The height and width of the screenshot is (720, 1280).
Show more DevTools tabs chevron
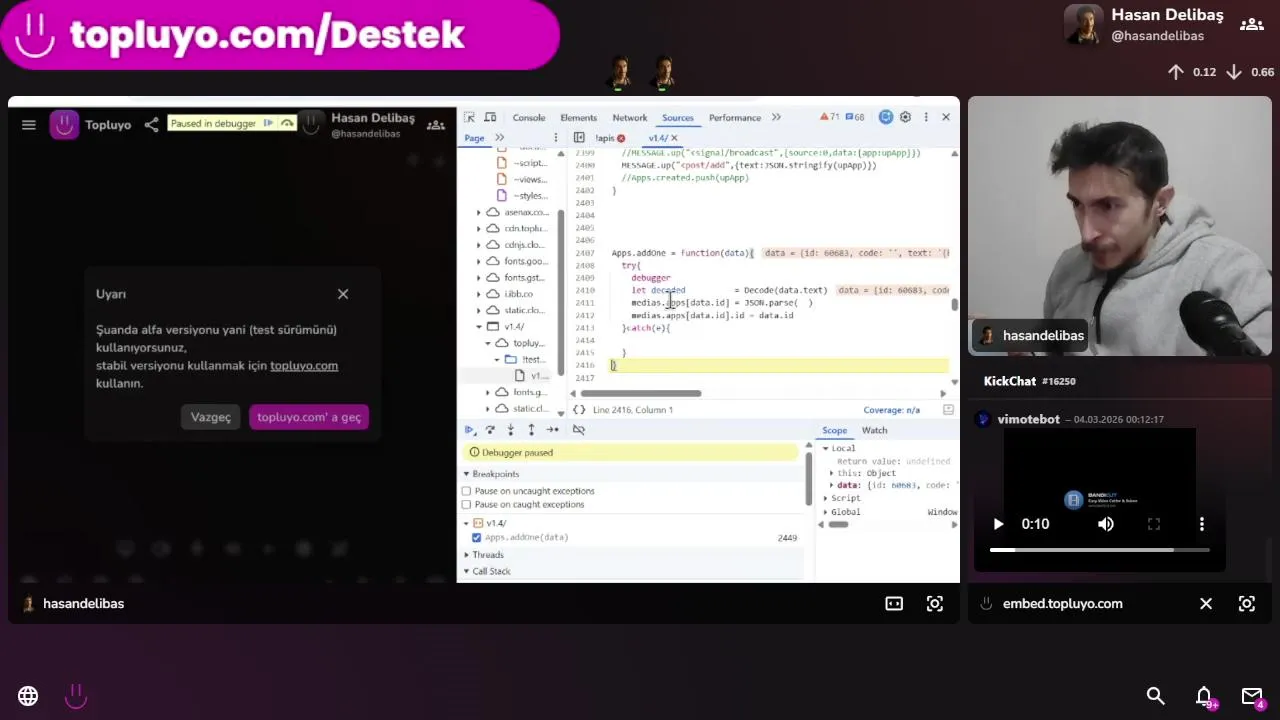point(776,117)
